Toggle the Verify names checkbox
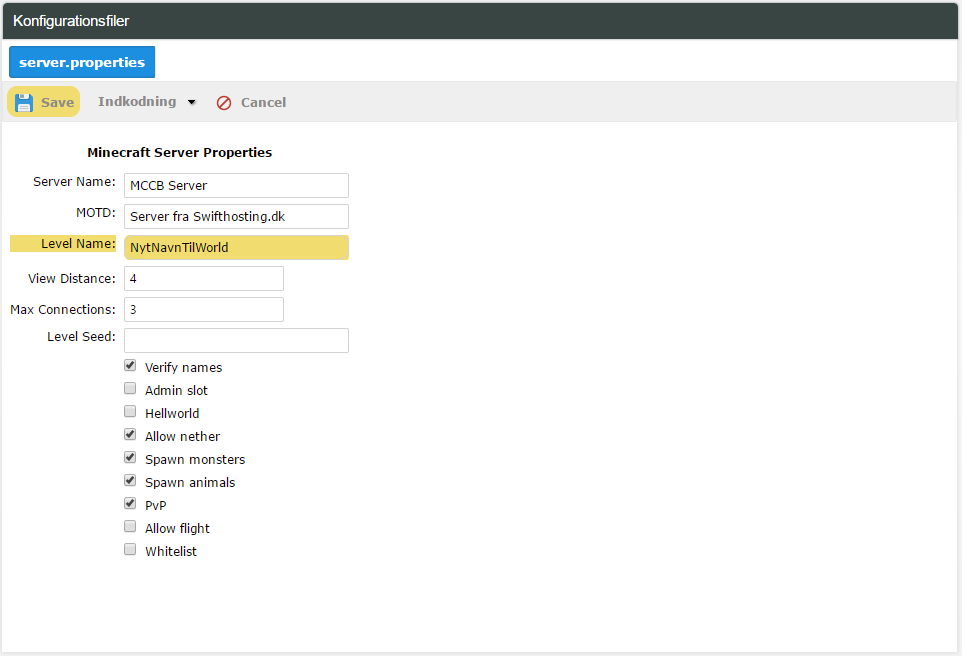This screenshot has width=962, height=656. [x=130, y=366]
